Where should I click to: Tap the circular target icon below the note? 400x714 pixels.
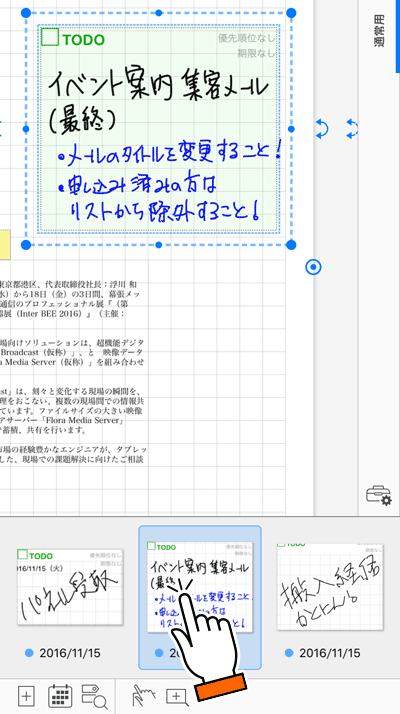313,267
